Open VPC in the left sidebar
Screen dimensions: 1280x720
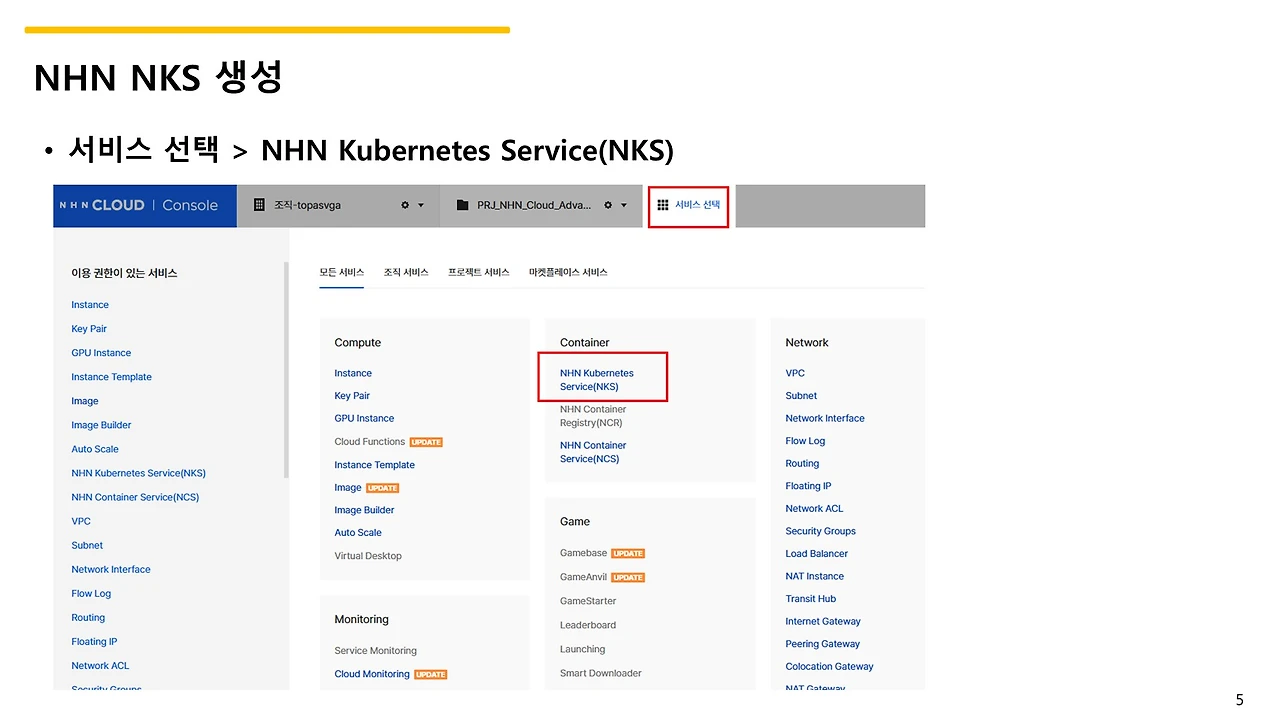(81, 521)
